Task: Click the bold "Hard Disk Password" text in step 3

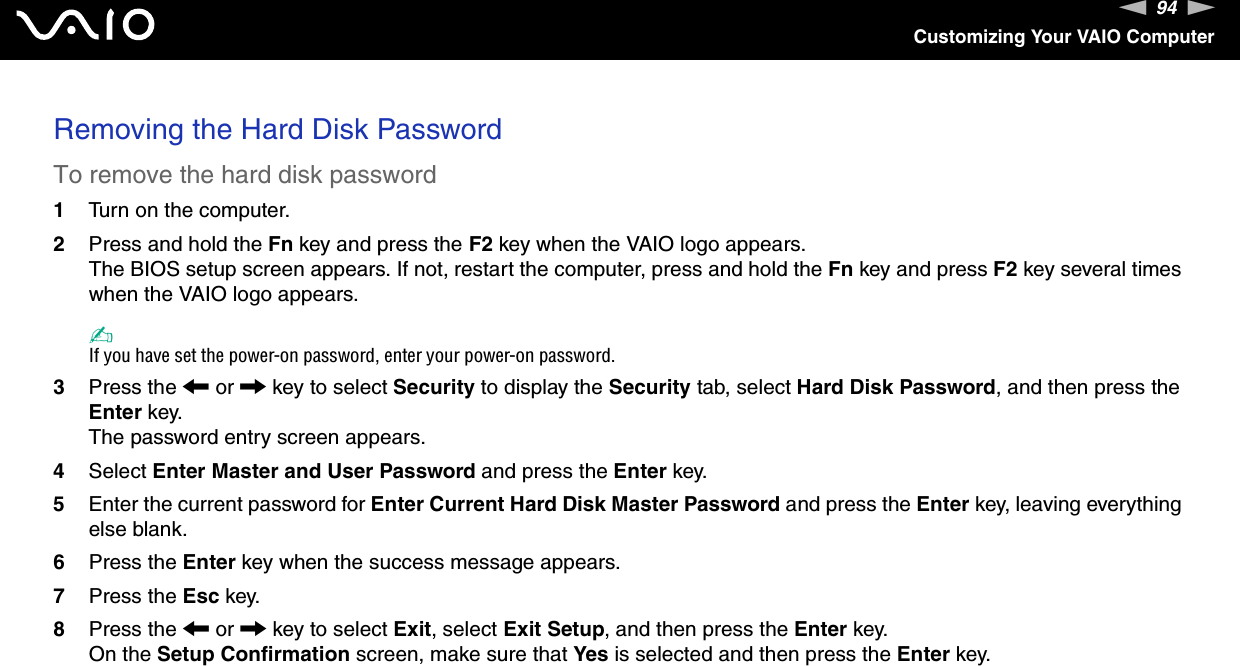Action: [895, 388]
